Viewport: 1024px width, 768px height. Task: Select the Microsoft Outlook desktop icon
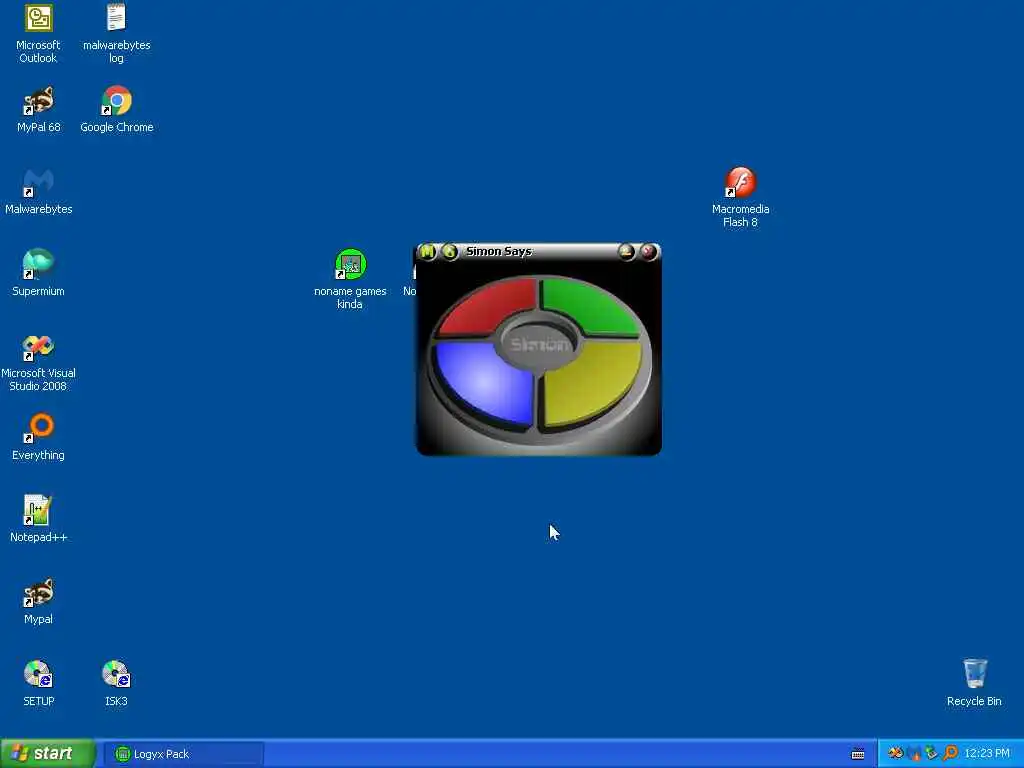pos(39,33)
